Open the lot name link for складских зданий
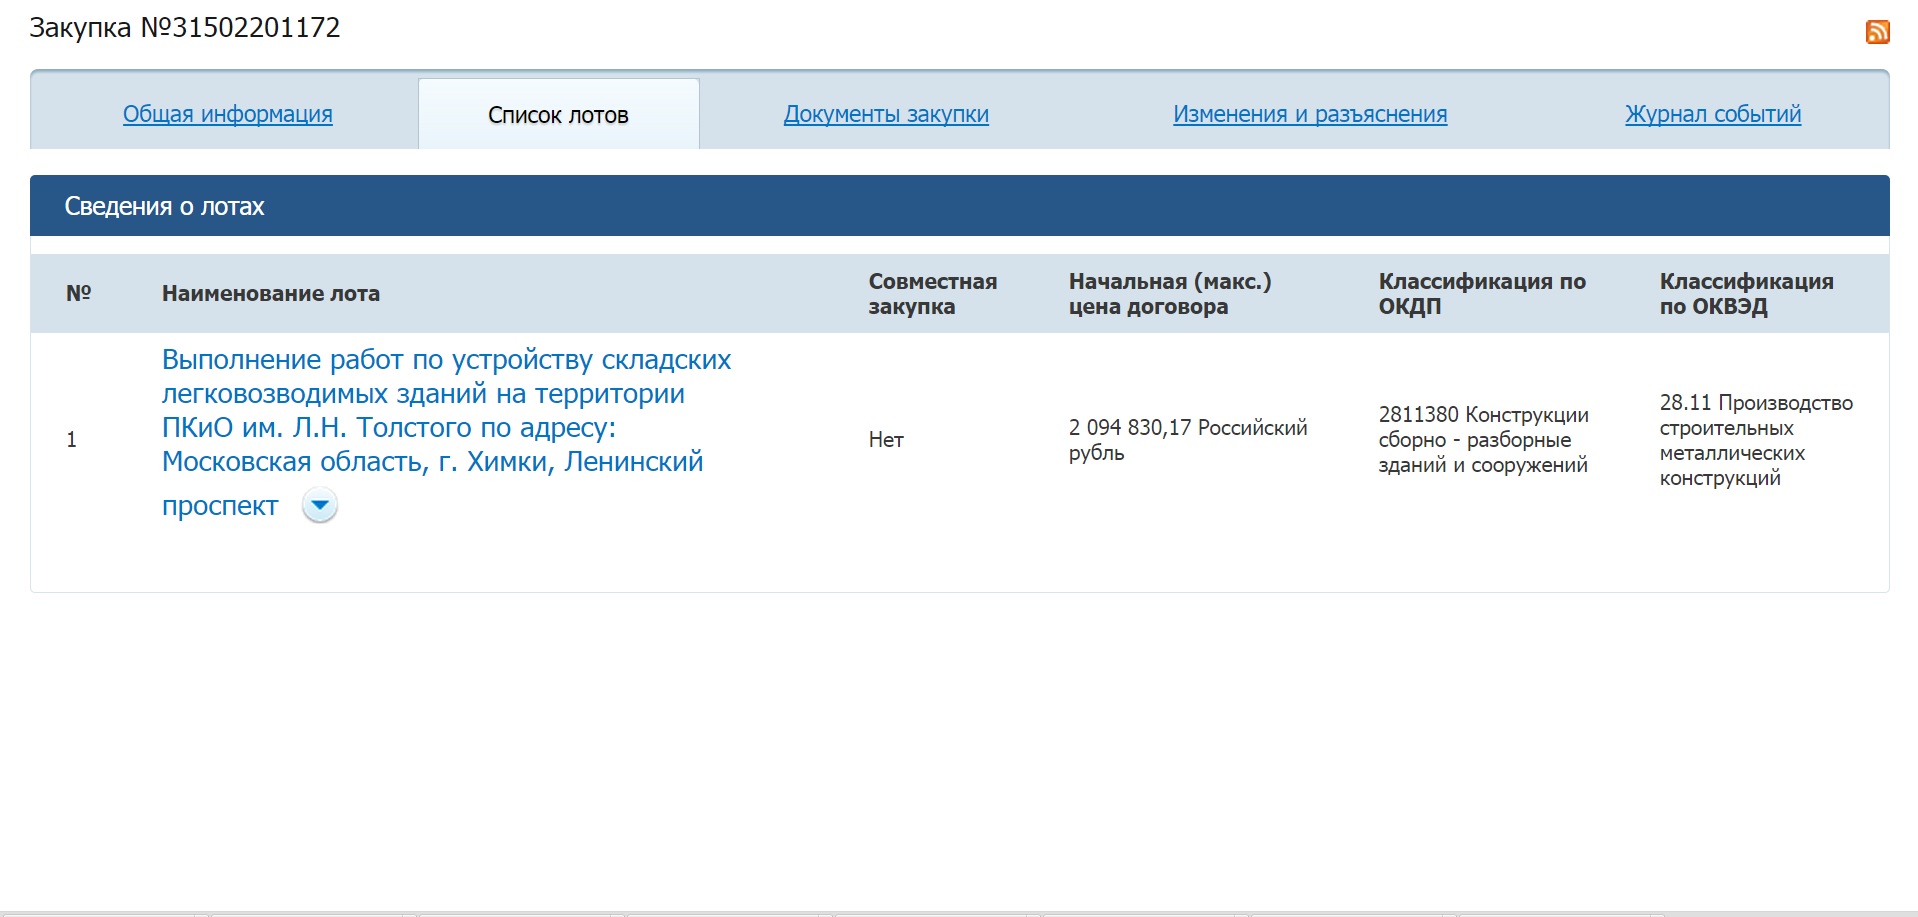Screen dimensions: 1918x917 point(445,411)
